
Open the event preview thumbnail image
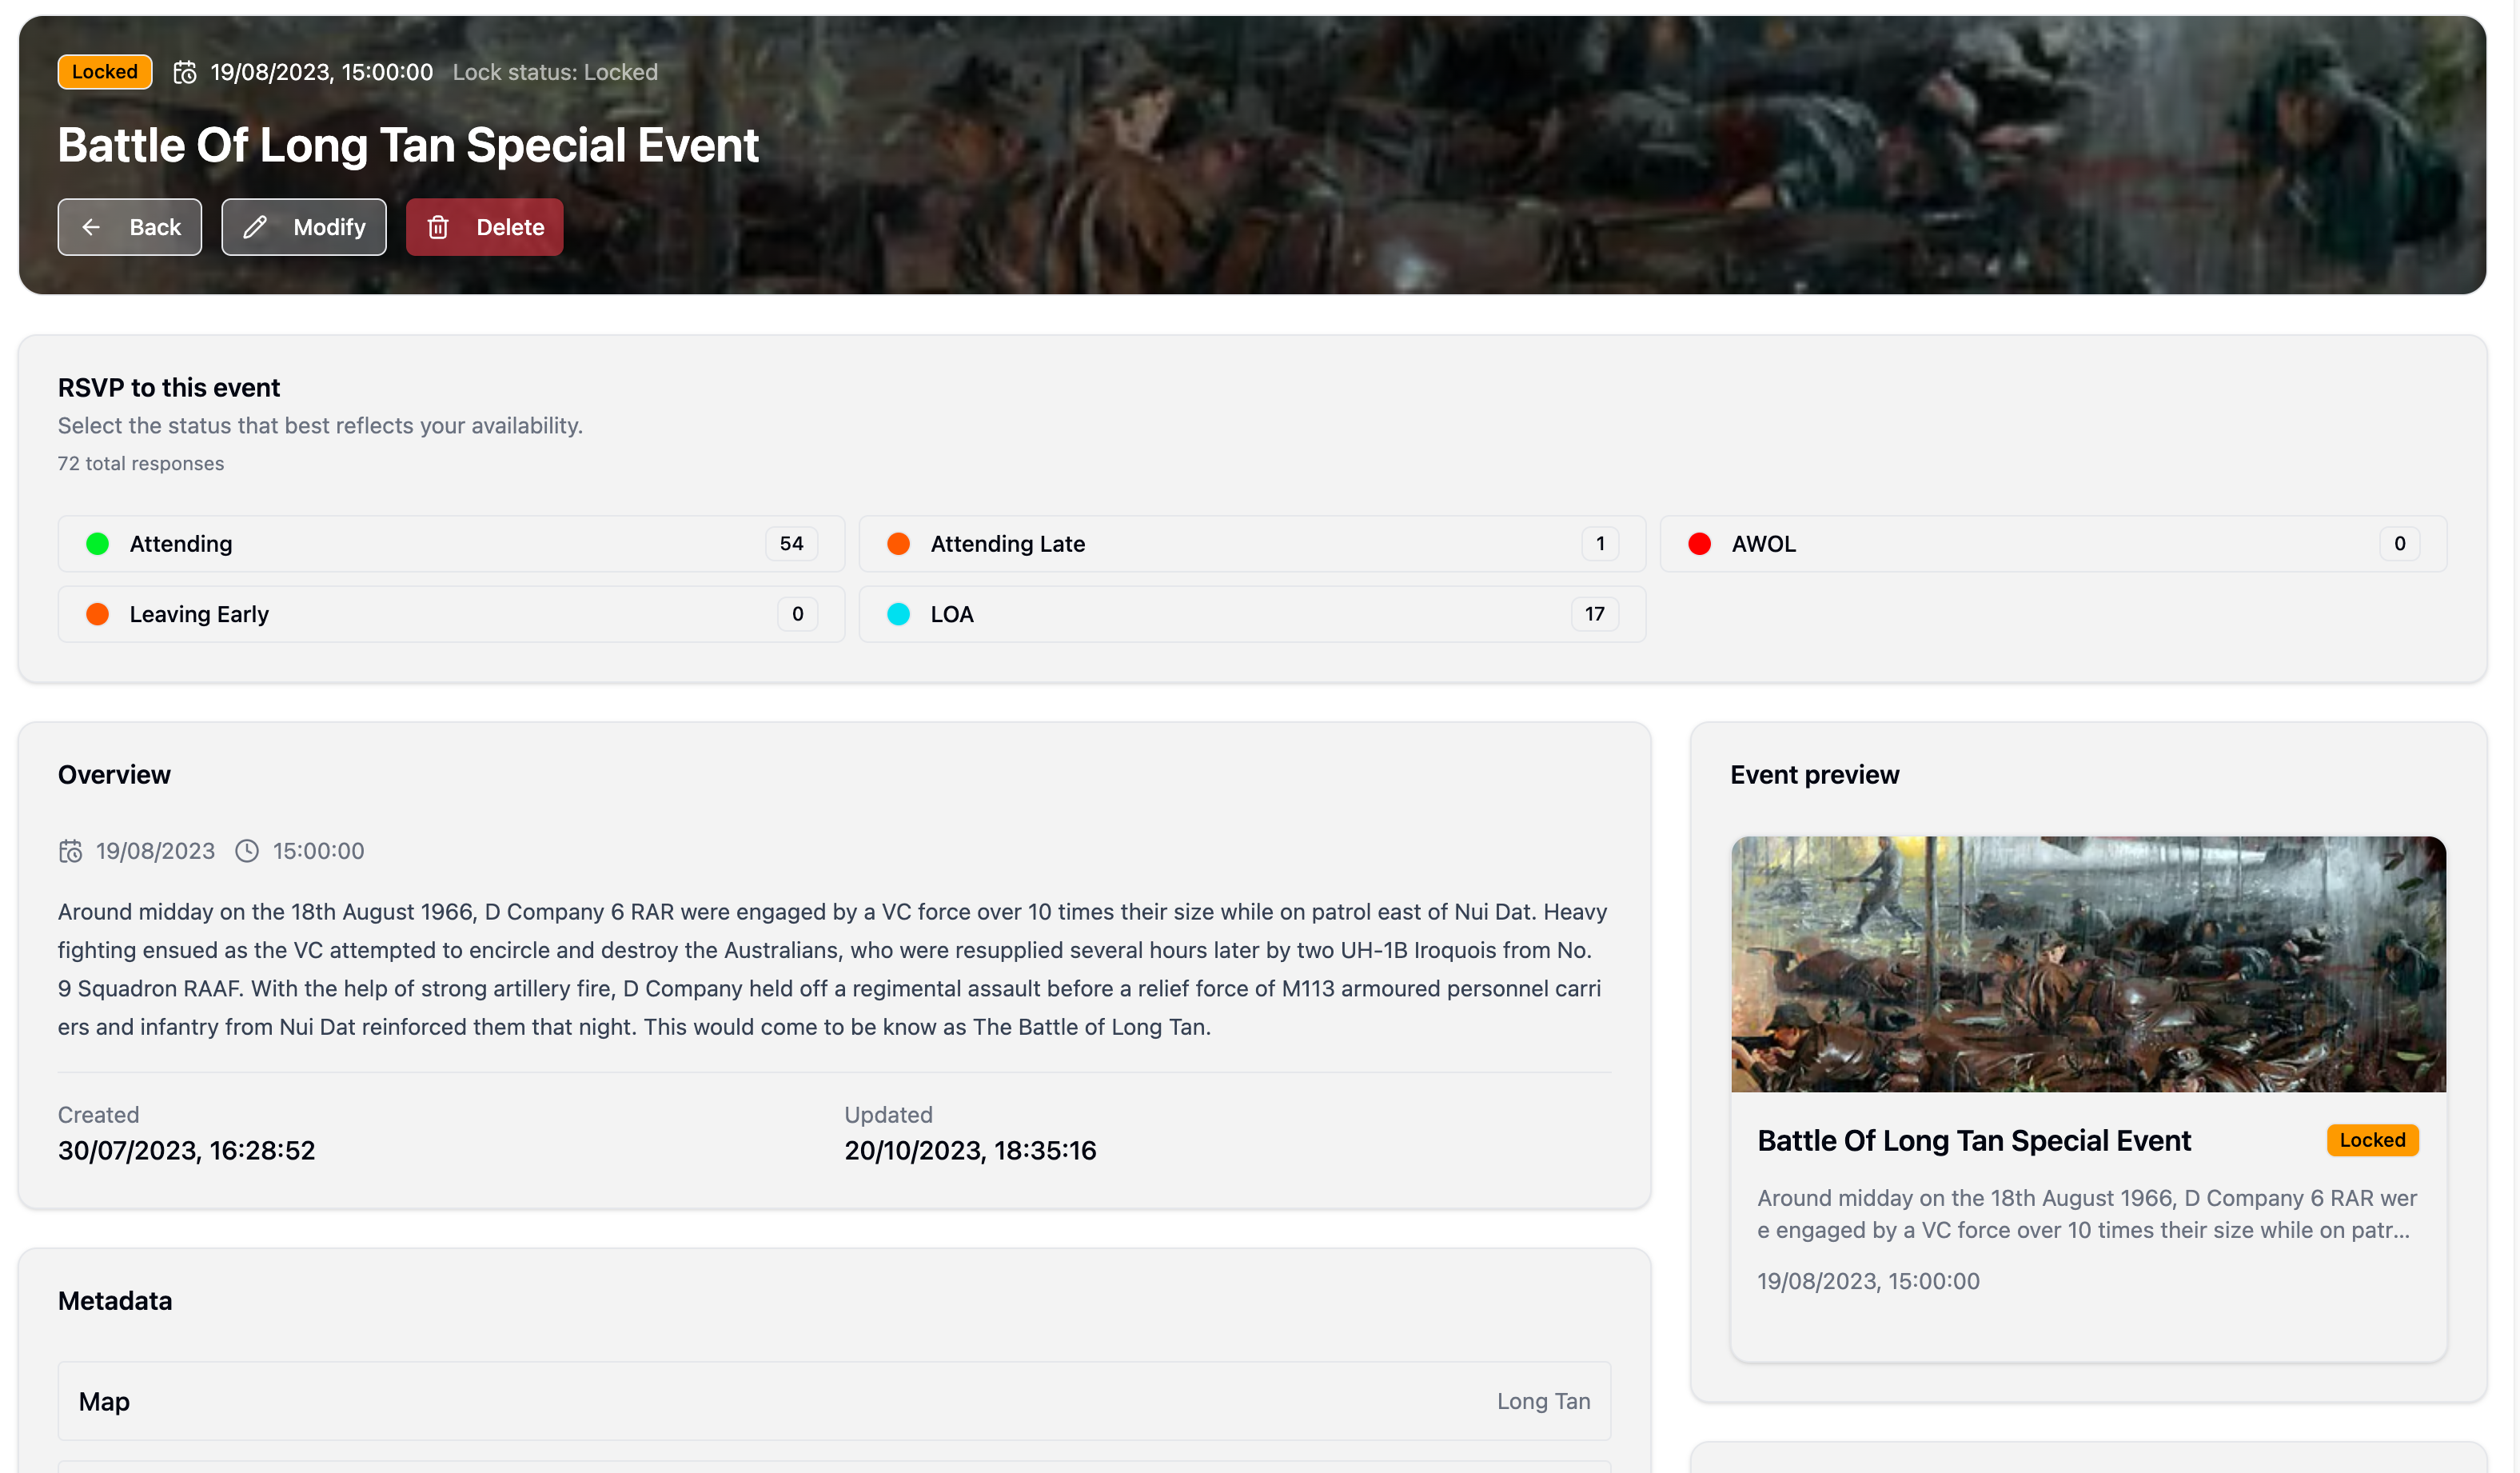2088,964
